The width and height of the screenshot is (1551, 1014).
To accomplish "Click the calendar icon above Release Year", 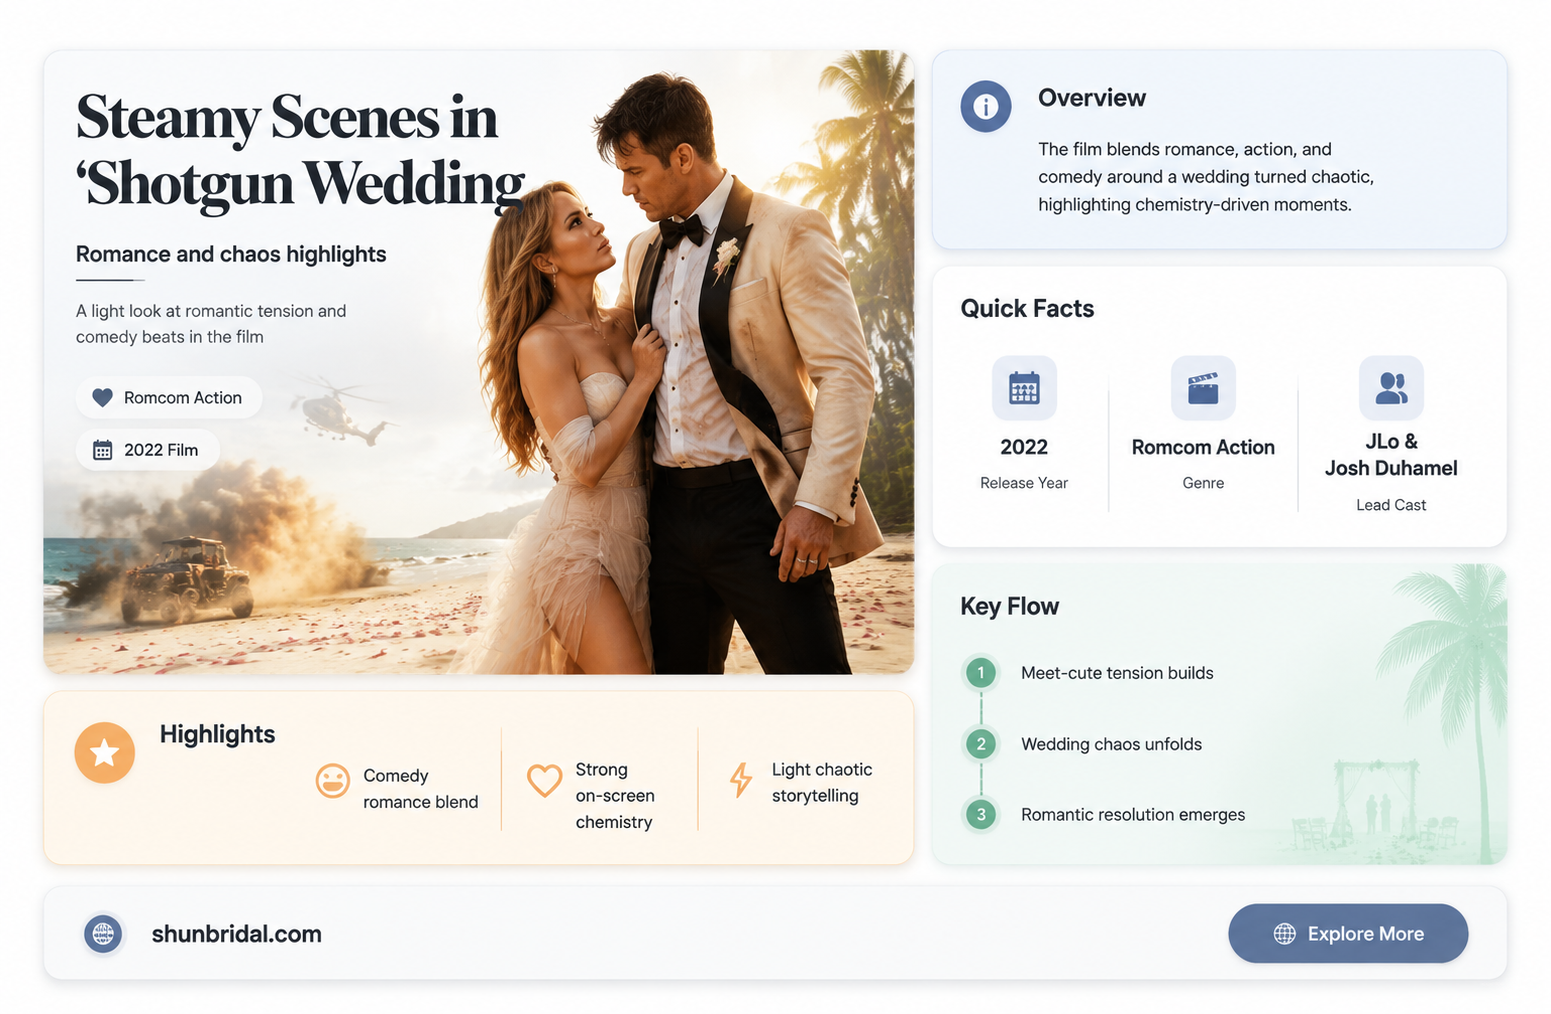I will click(1024, 388).
